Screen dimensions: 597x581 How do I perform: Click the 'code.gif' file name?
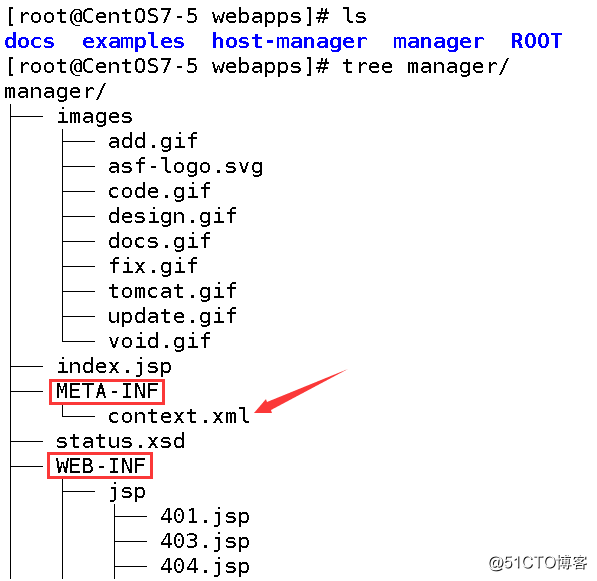click(159, 192)
